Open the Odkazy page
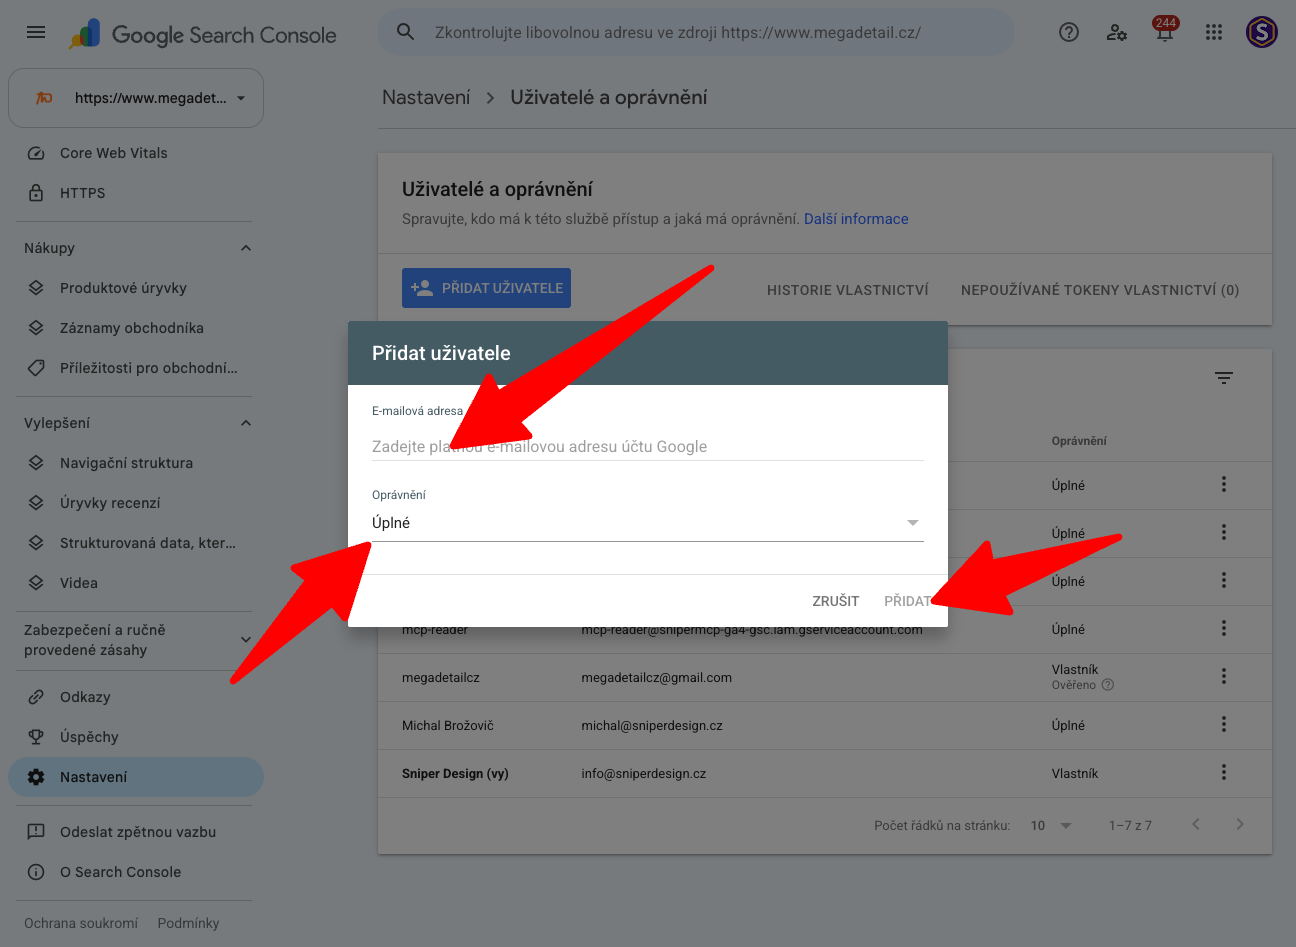Screen dimensions: 1296x947 (x=136, y=697)
